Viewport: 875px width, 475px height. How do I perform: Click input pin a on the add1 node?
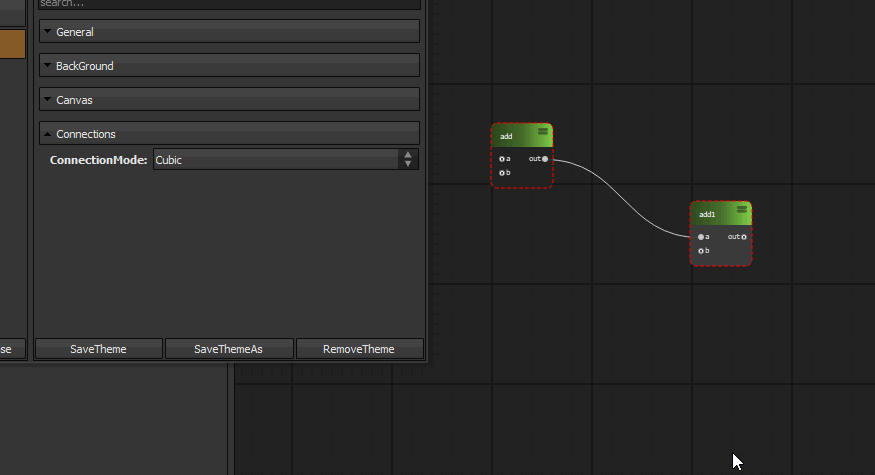tap(701, 237)
